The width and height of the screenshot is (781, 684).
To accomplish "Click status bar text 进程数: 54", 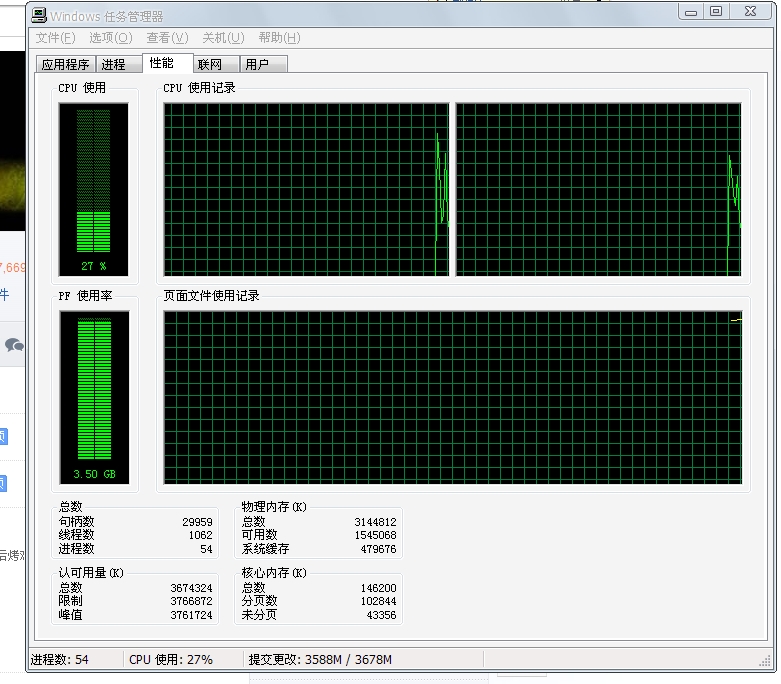I will pos(60,660).
